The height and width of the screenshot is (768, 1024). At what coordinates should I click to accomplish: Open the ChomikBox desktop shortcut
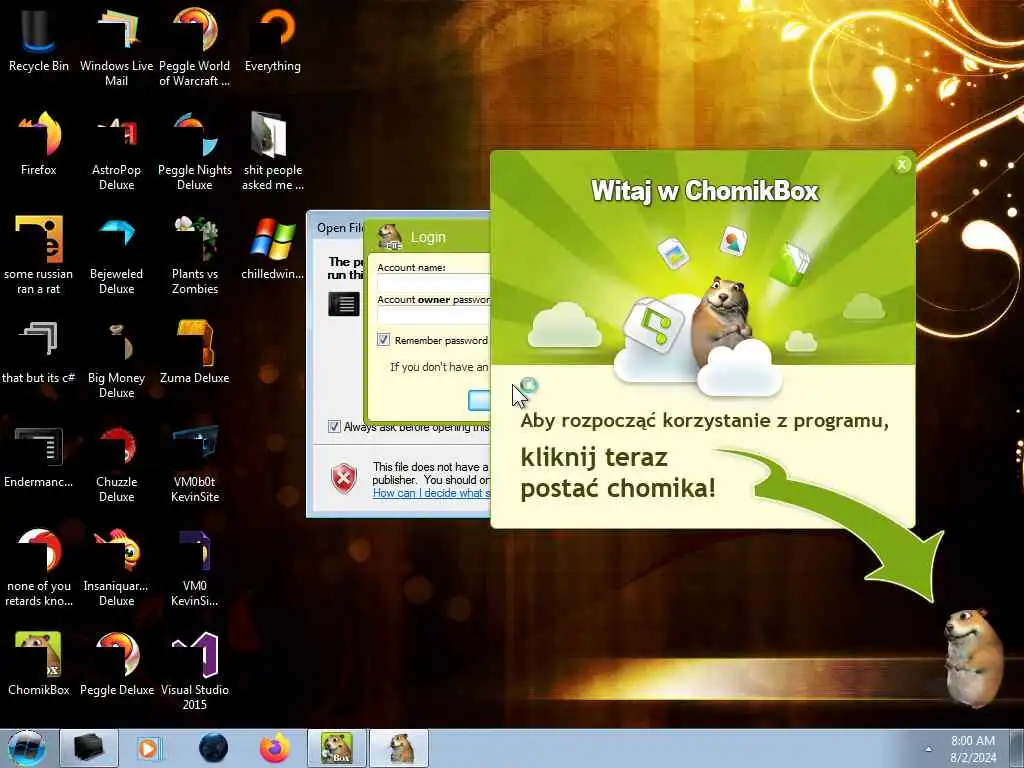(x=39, y=664)
